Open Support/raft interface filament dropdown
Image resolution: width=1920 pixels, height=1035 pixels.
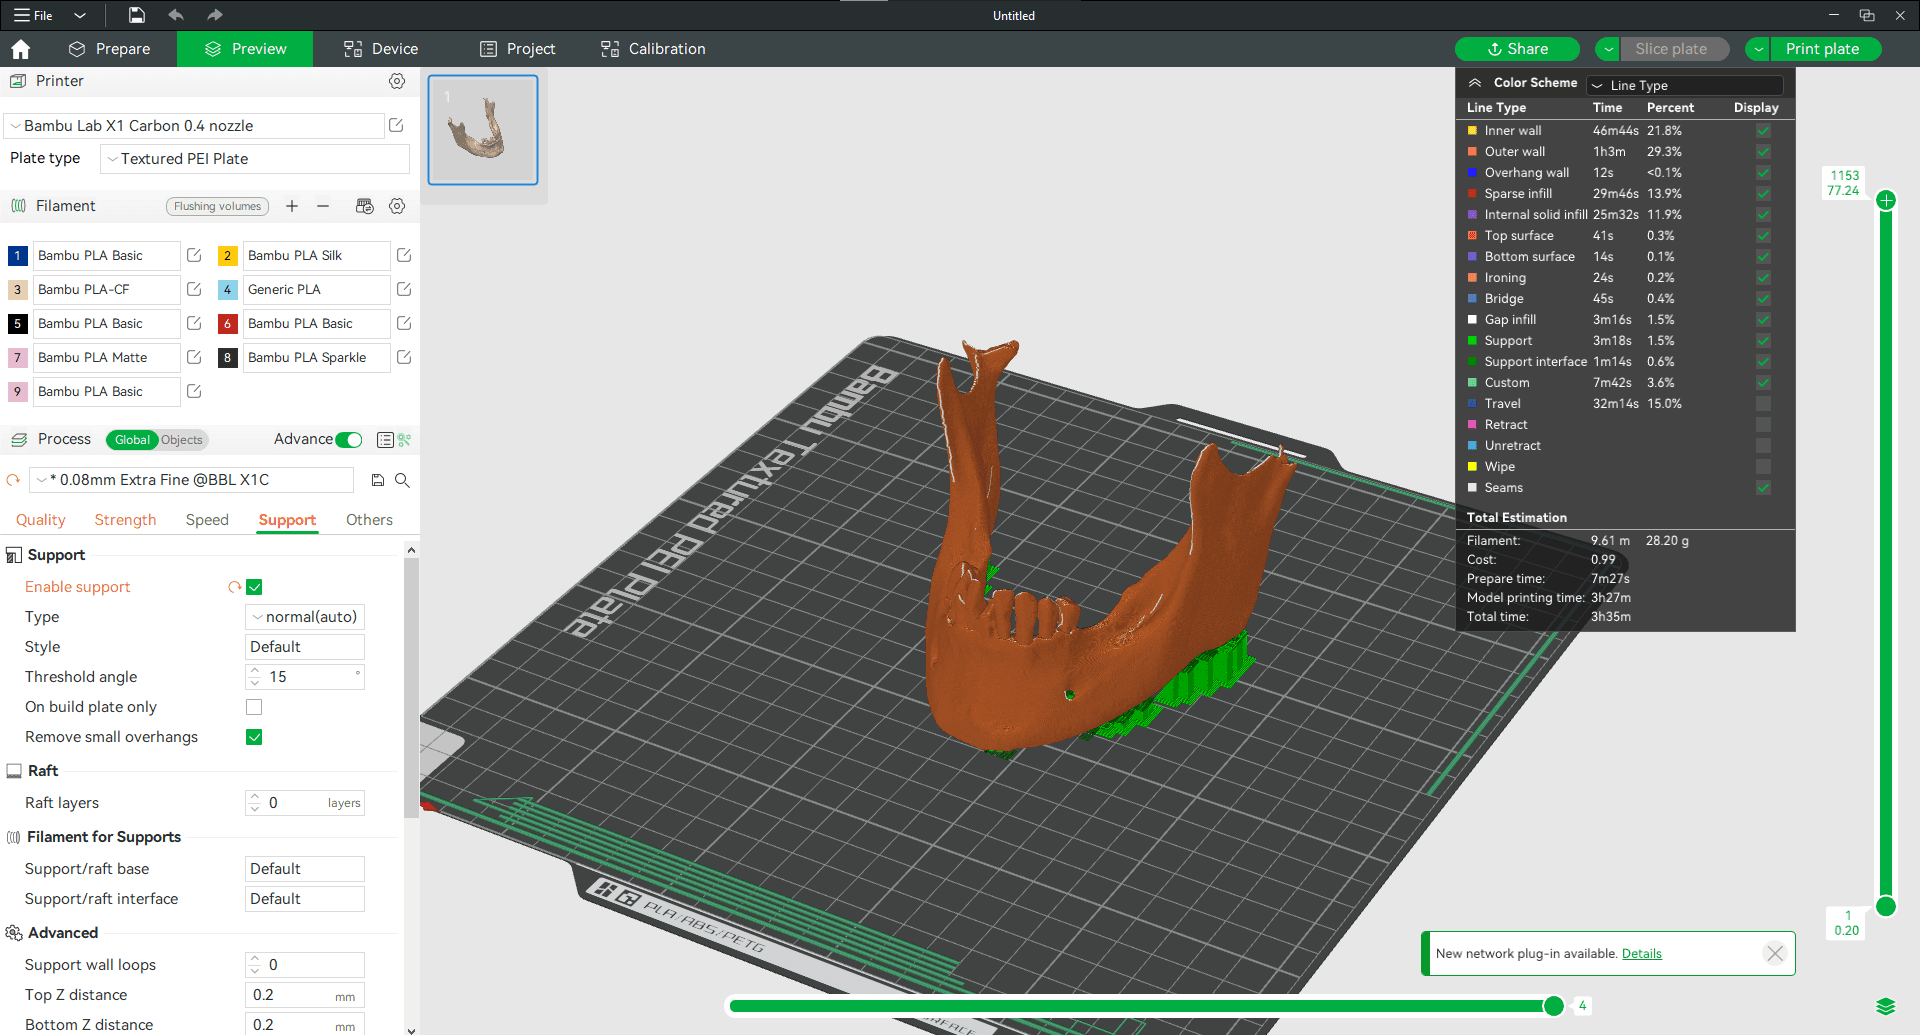click(x=305, y=899)
